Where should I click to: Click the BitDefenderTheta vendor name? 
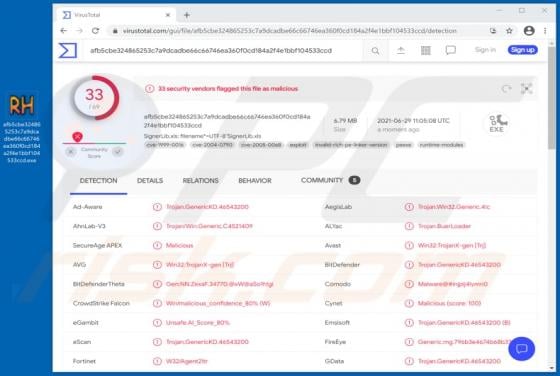99,284
